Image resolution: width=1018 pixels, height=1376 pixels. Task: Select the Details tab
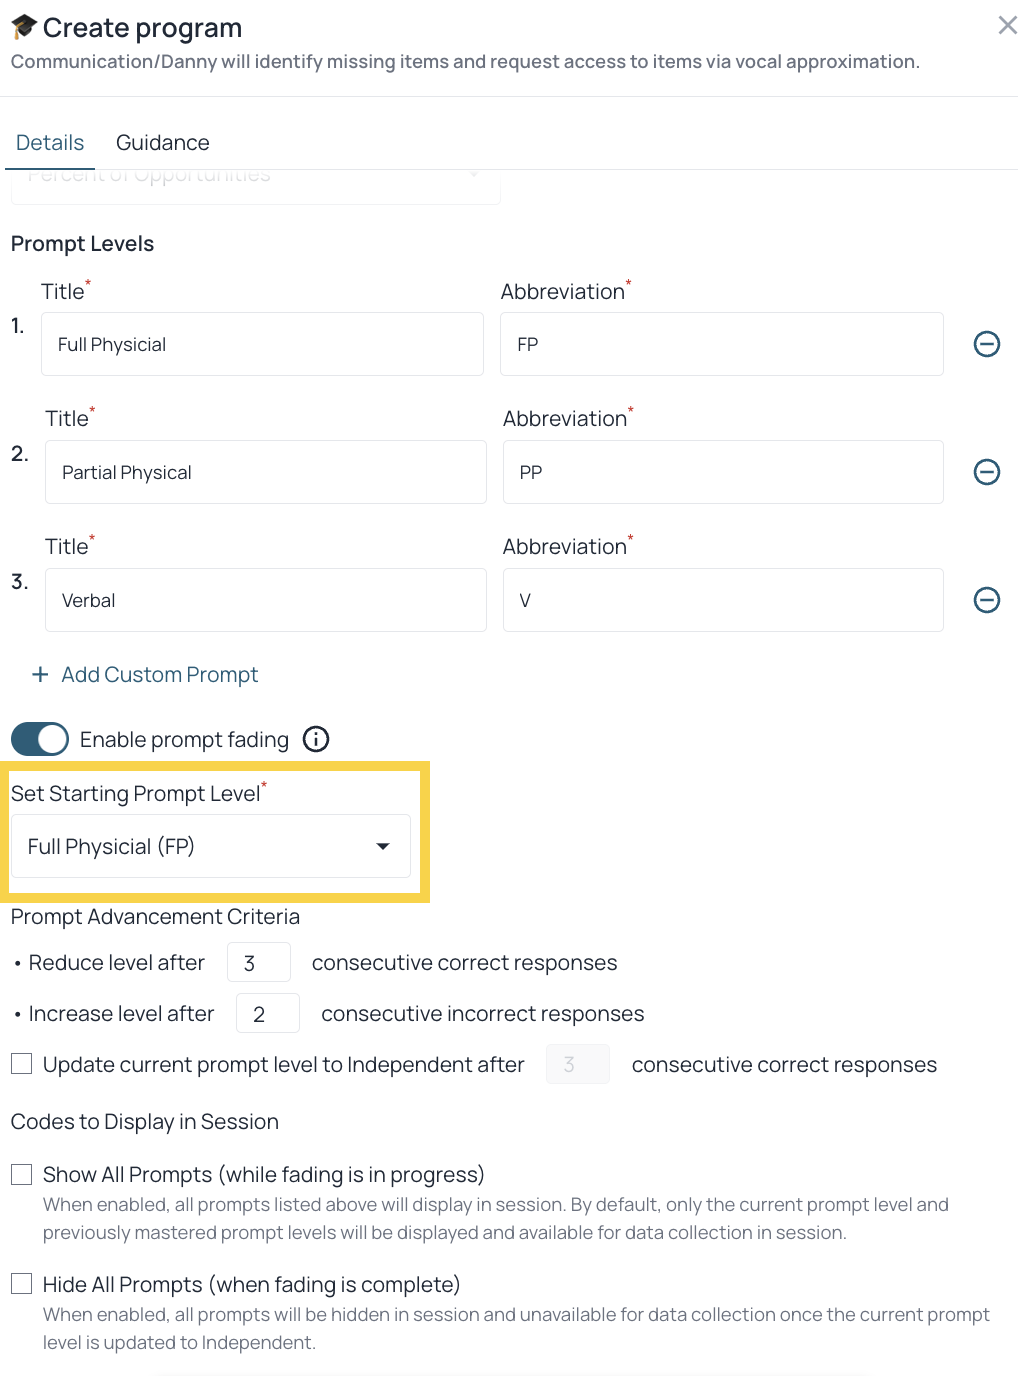coord(50,143)
